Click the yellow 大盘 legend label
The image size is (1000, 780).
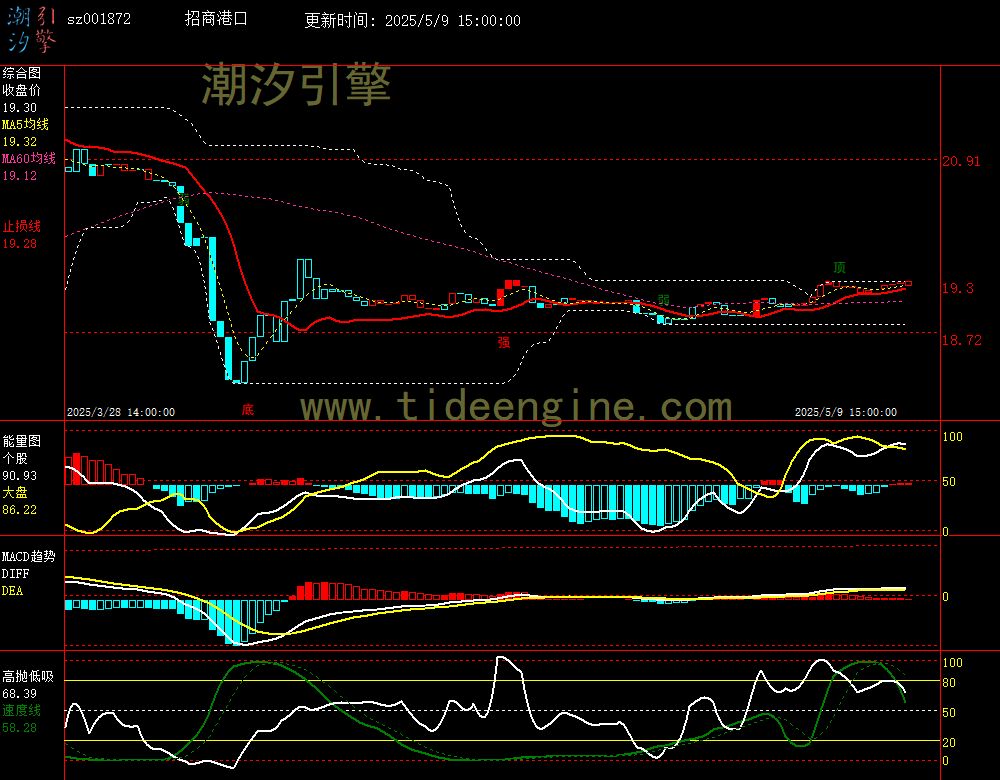[x=15, y=492]
